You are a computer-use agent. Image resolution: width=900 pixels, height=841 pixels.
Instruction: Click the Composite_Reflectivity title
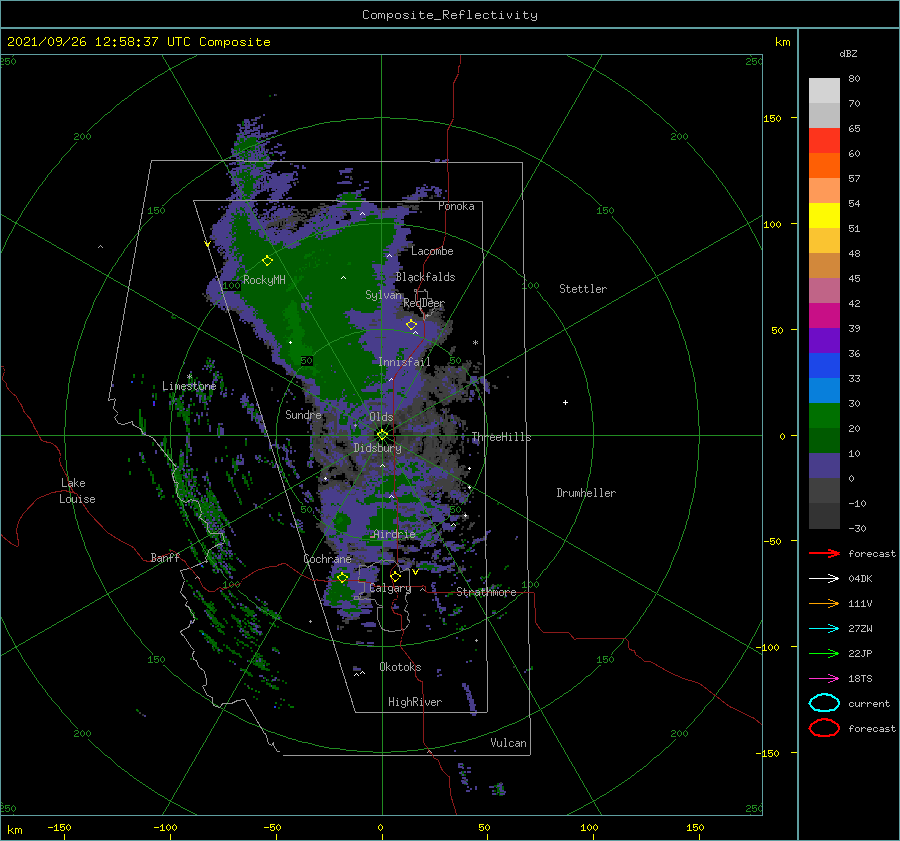(450, 15)
